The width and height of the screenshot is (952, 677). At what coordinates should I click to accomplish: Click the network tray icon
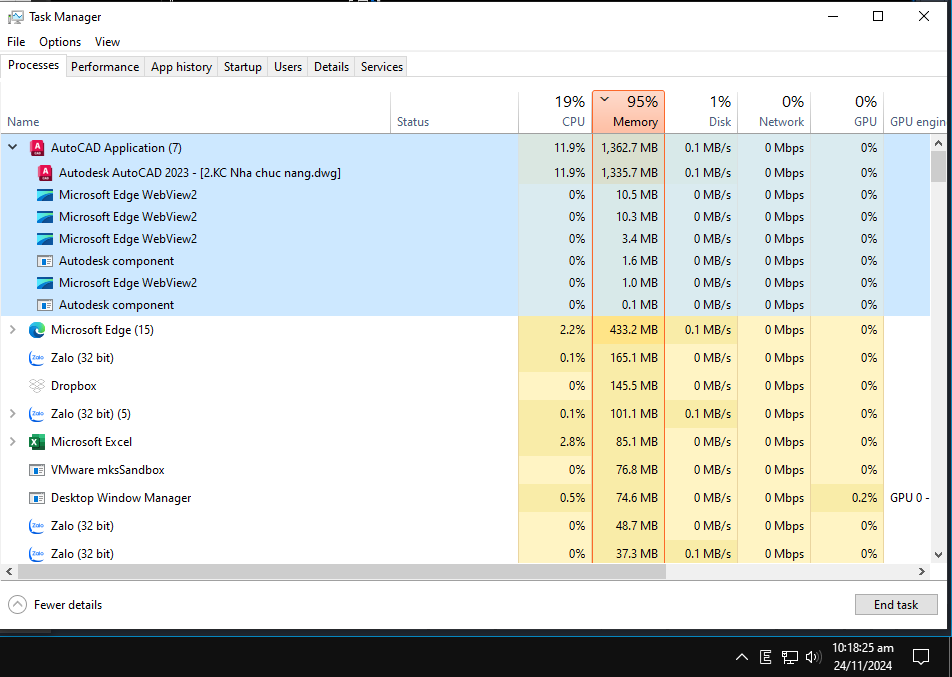[789, 657]
